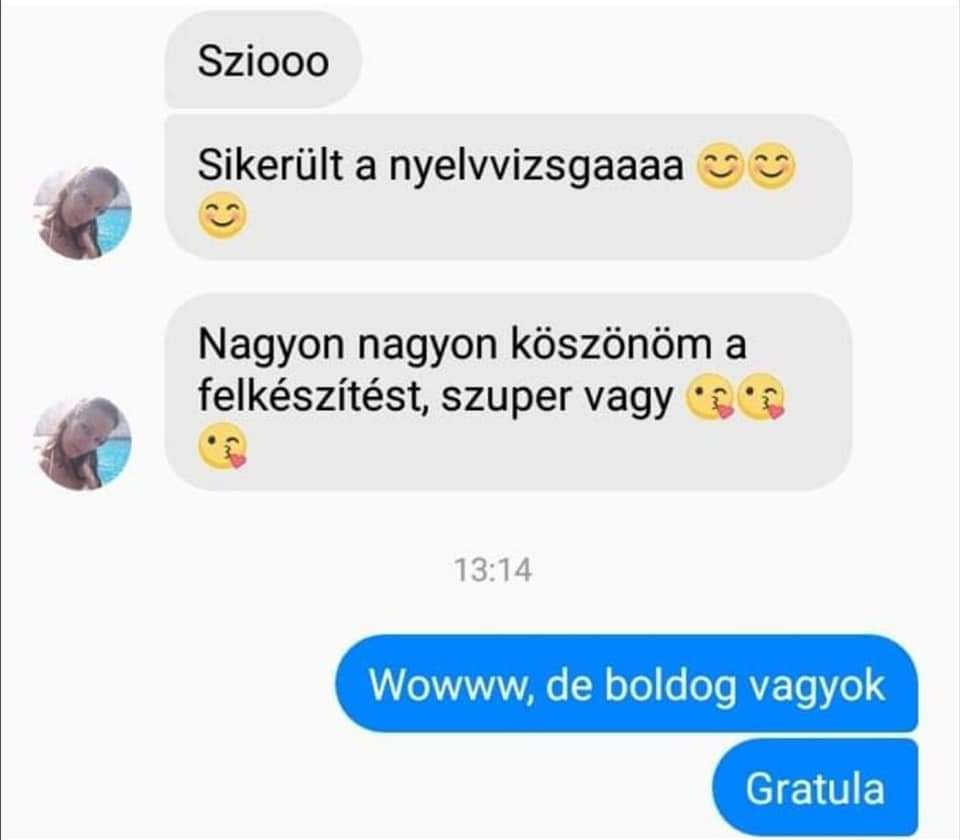Viewport: 960px width, 840px height.
Task: Click the word nyelvvizsgaaaa in the message
Action: (x=536, y=167)
